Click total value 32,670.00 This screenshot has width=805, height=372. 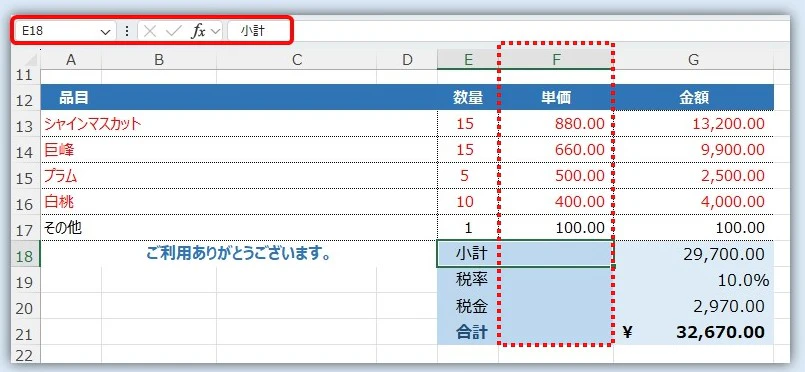coord(693,332)
